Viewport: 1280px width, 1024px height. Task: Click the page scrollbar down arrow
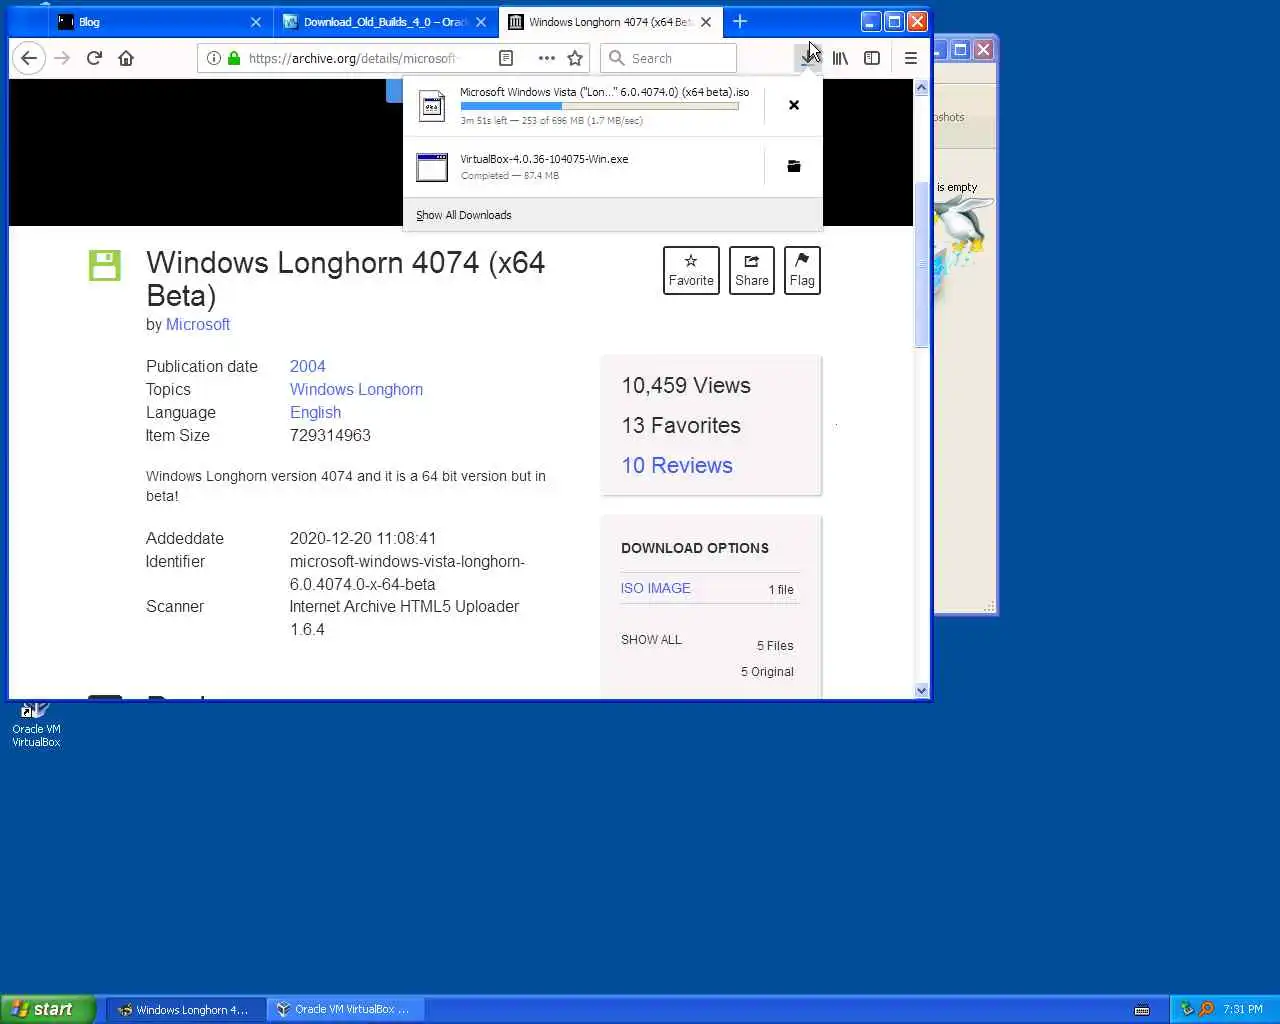(x=921, y=690)
